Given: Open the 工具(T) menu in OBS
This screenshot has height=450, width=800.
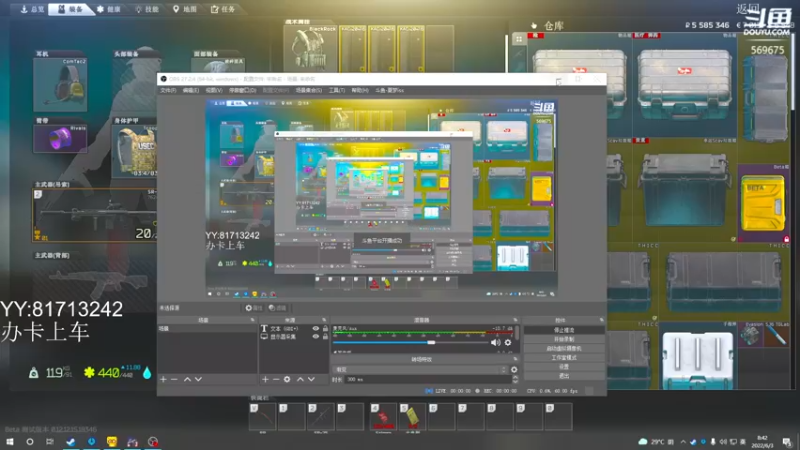Looking at the screenshot, I should pyautogui.click(x=337, y=90).
